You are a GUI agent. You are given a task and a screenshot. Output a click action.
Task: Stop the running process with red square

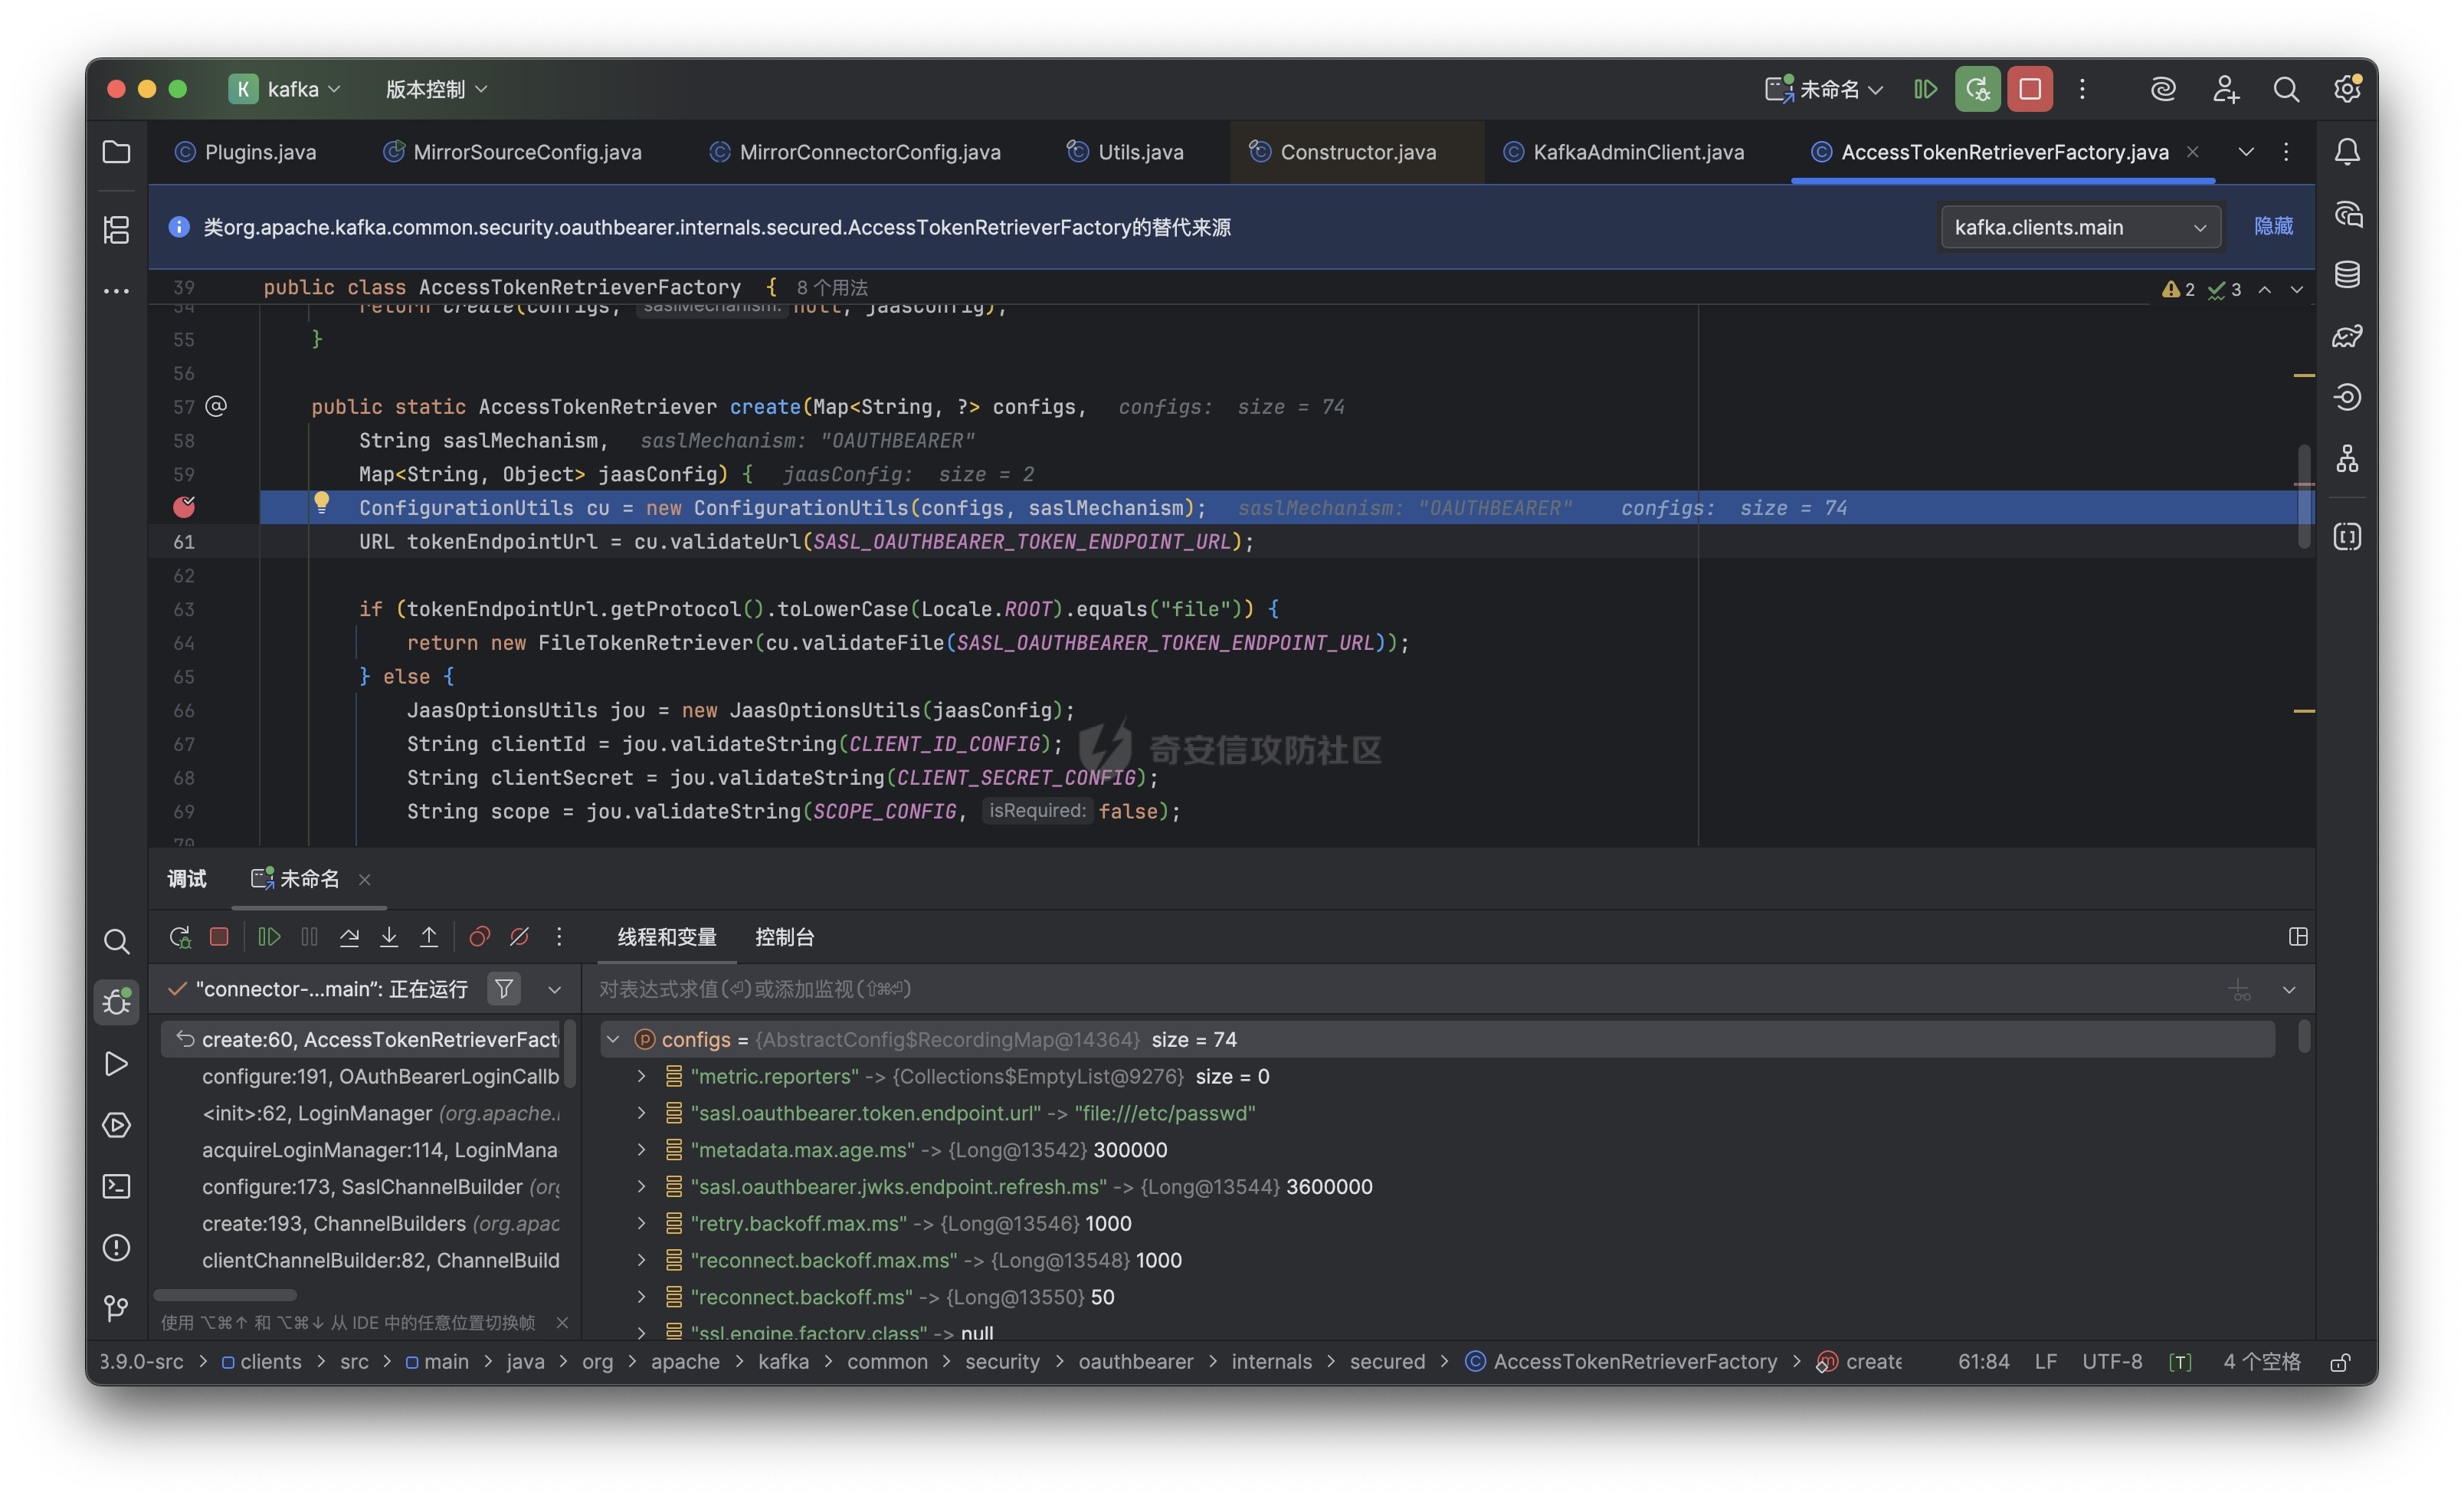click(x=2030, y=89)
